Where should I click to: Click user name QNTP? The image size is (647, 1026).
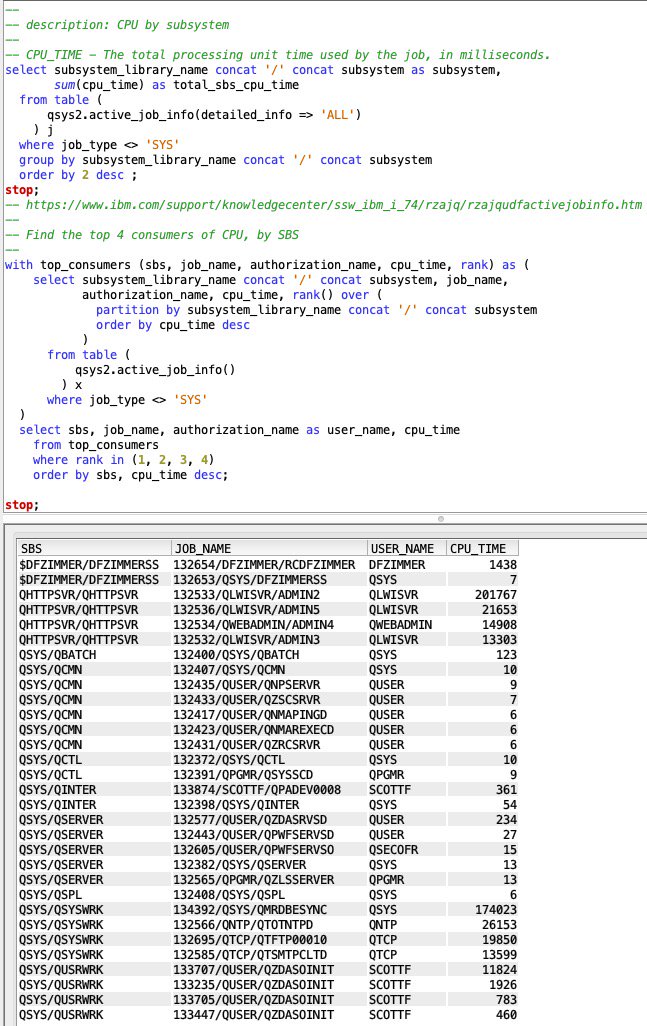point(383,925)
